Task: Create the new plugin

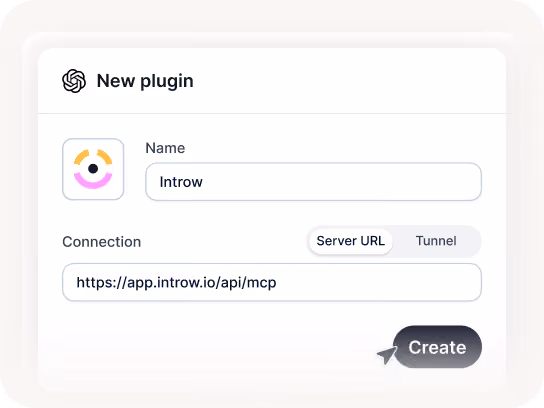Action: pos(437,347)
